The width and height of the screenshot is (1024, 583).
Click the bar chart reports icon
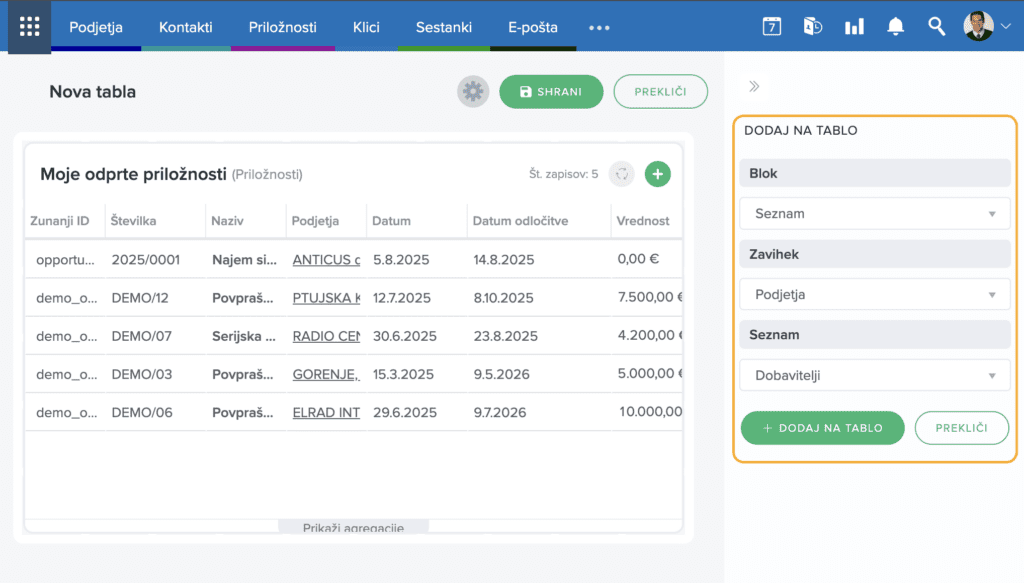pyautogui.click(x=854, y=27)
